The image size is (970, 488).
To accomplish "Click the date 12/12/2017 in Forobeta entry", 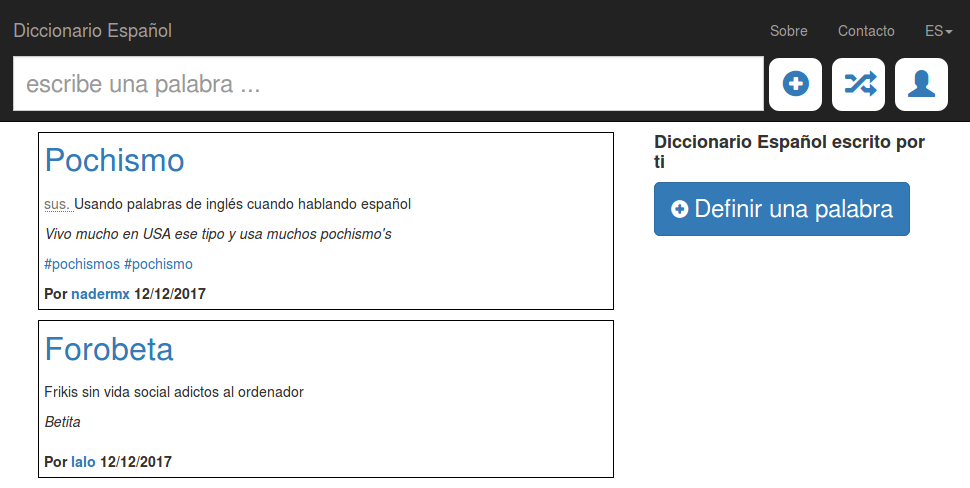I will point(135,462).
